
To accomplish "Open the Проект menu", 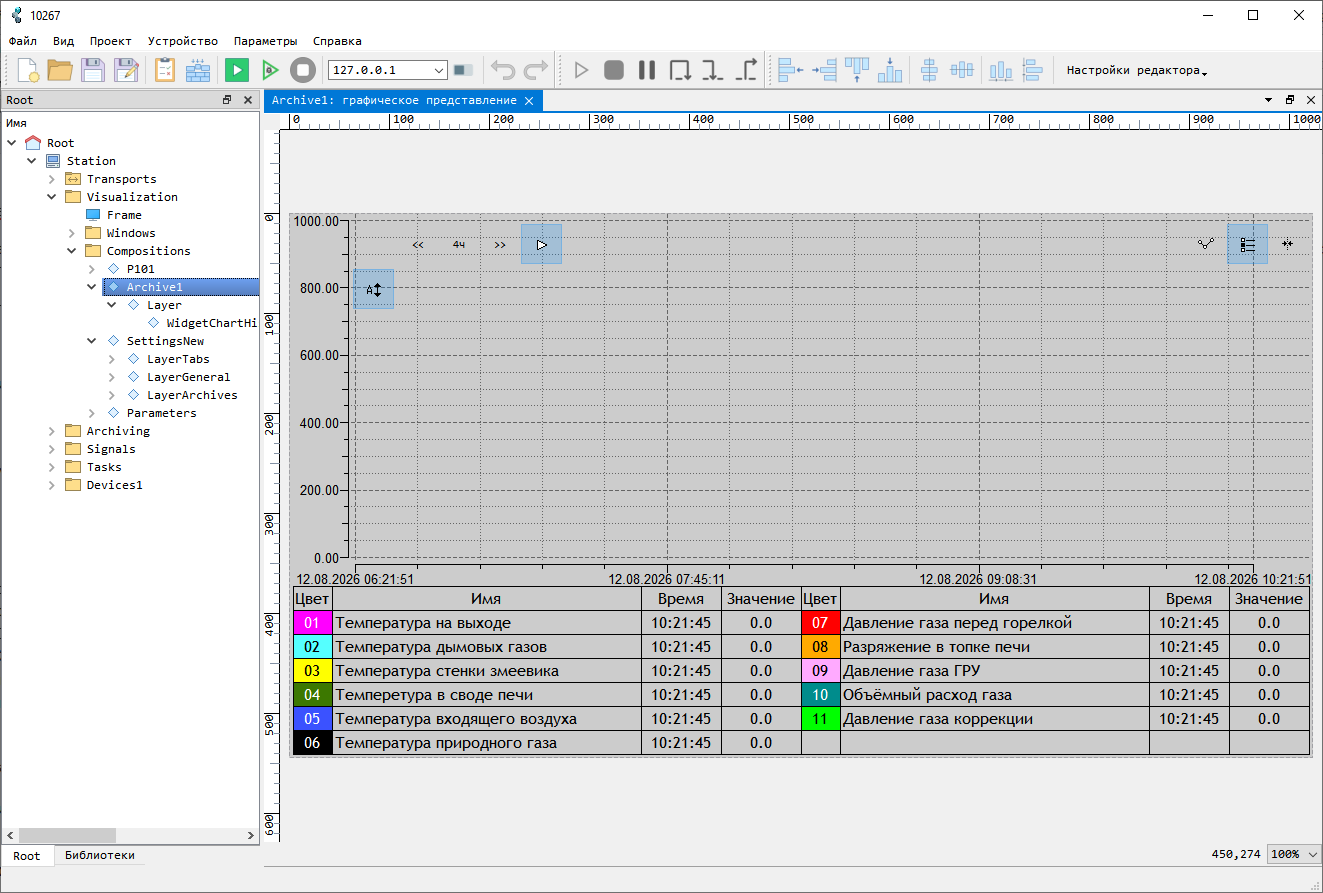I will (110, 41).
